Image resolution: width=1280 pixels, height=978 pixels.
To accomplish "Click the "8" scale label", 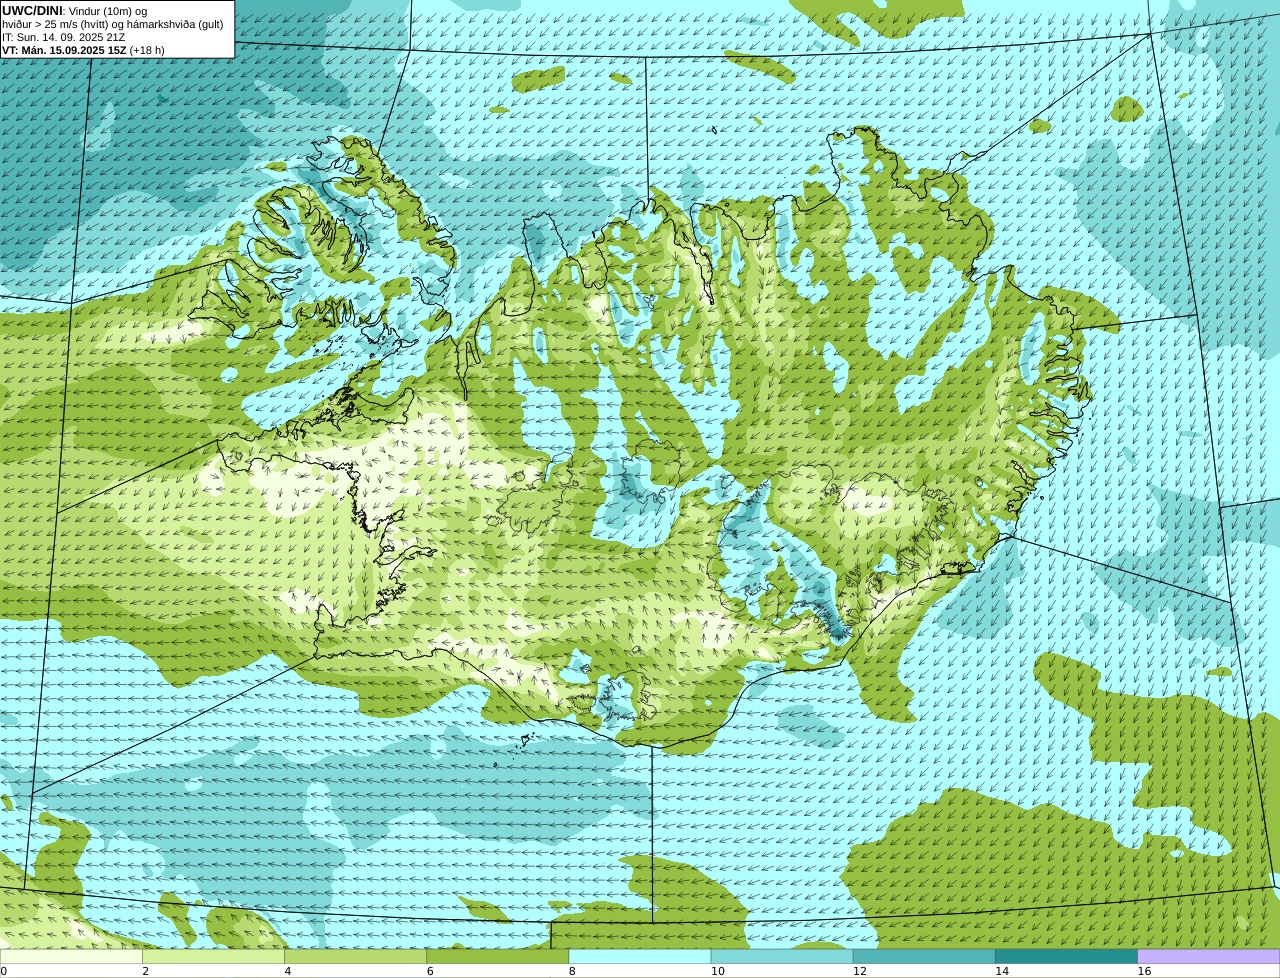I will [x=572, y=971].
